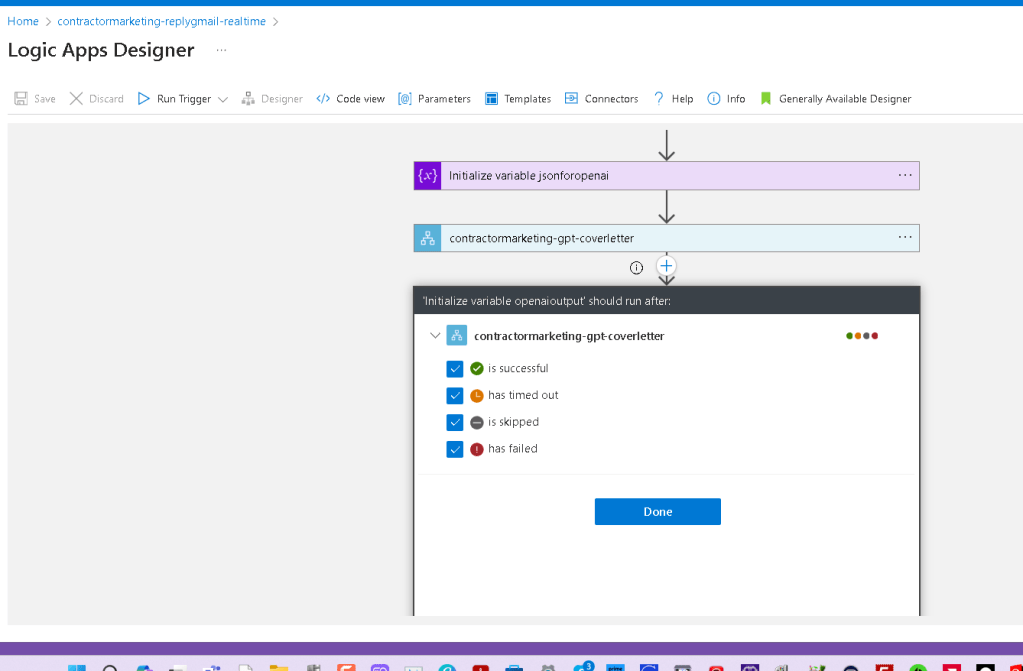Click the green Generally Available Designer bookmark icon
Viewport: 1023px width, 671px height.
pos(766,99)
